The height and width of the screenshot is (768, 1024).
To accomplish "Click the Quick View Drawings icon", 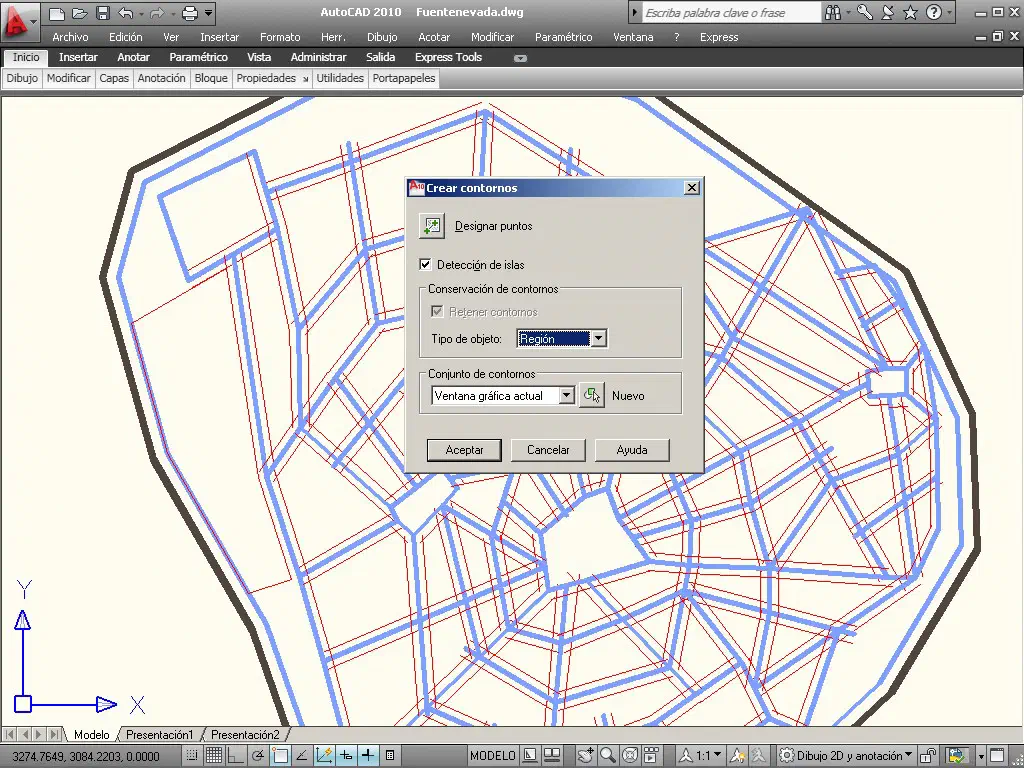I will (552, 756).
